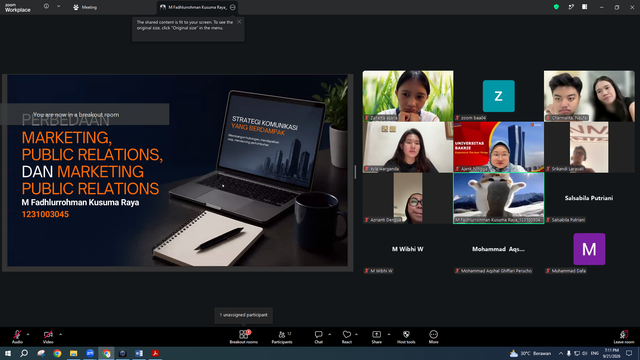The image size is (640, 360).
Task: Open the meeting info icon
Action: click(46, 7)
